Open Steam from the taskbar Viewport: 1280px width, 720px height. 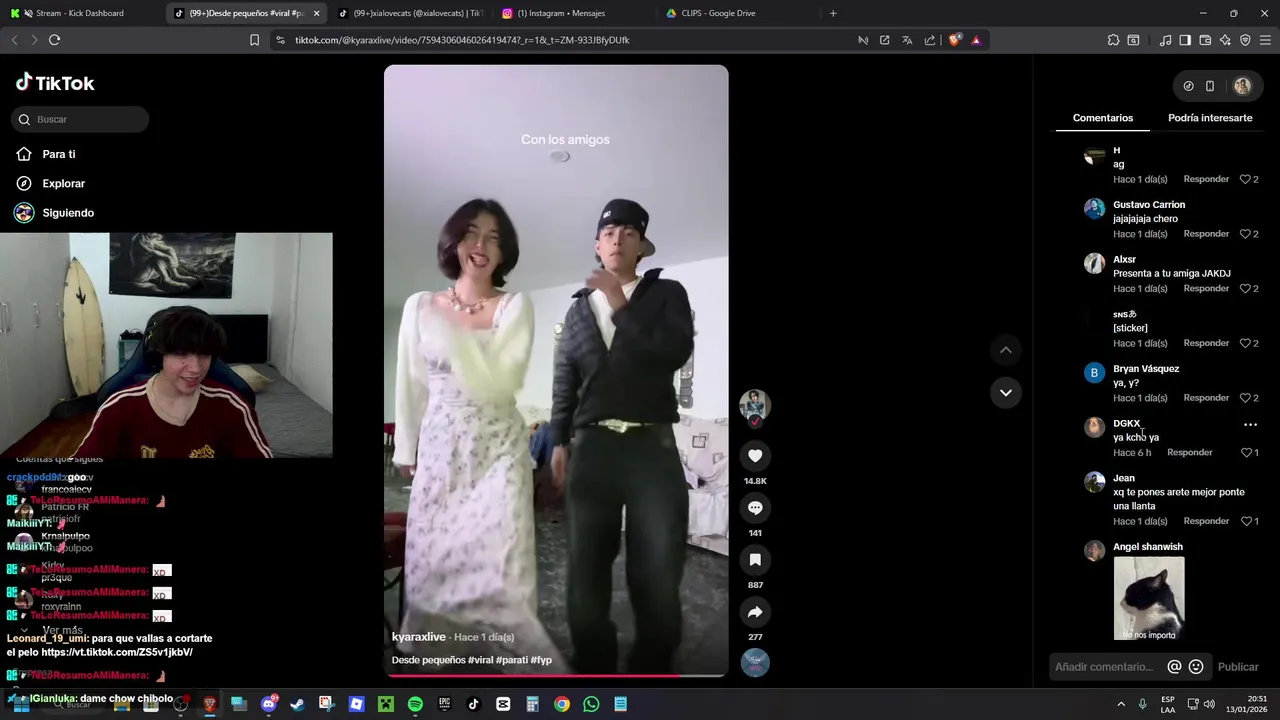(x=297, y=704)
